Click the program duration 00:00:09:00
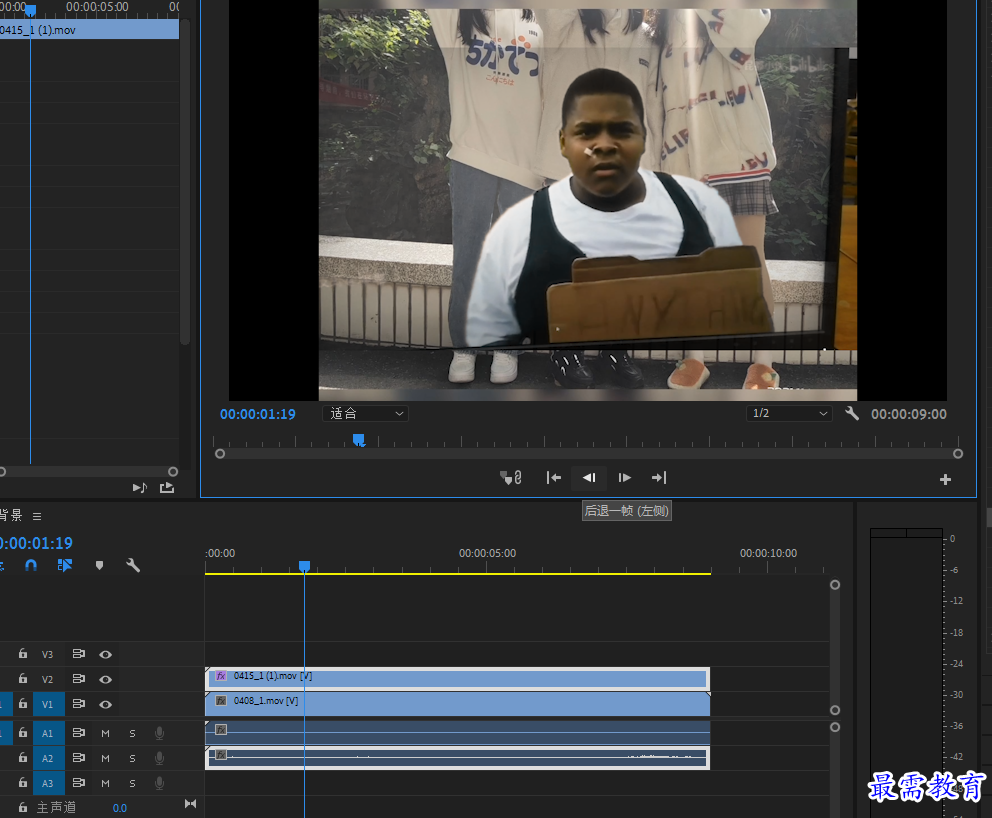The height and width of the screenshot is (818, 992). click(908, 414)
